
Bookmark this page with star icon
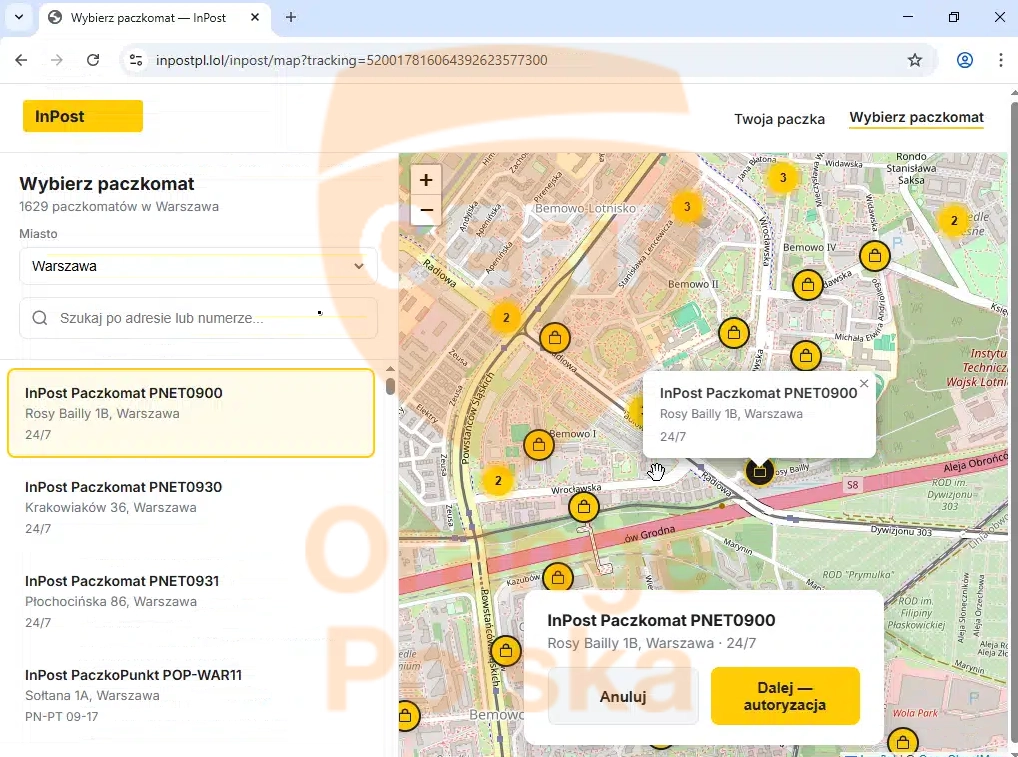click(x=915, y=60)
